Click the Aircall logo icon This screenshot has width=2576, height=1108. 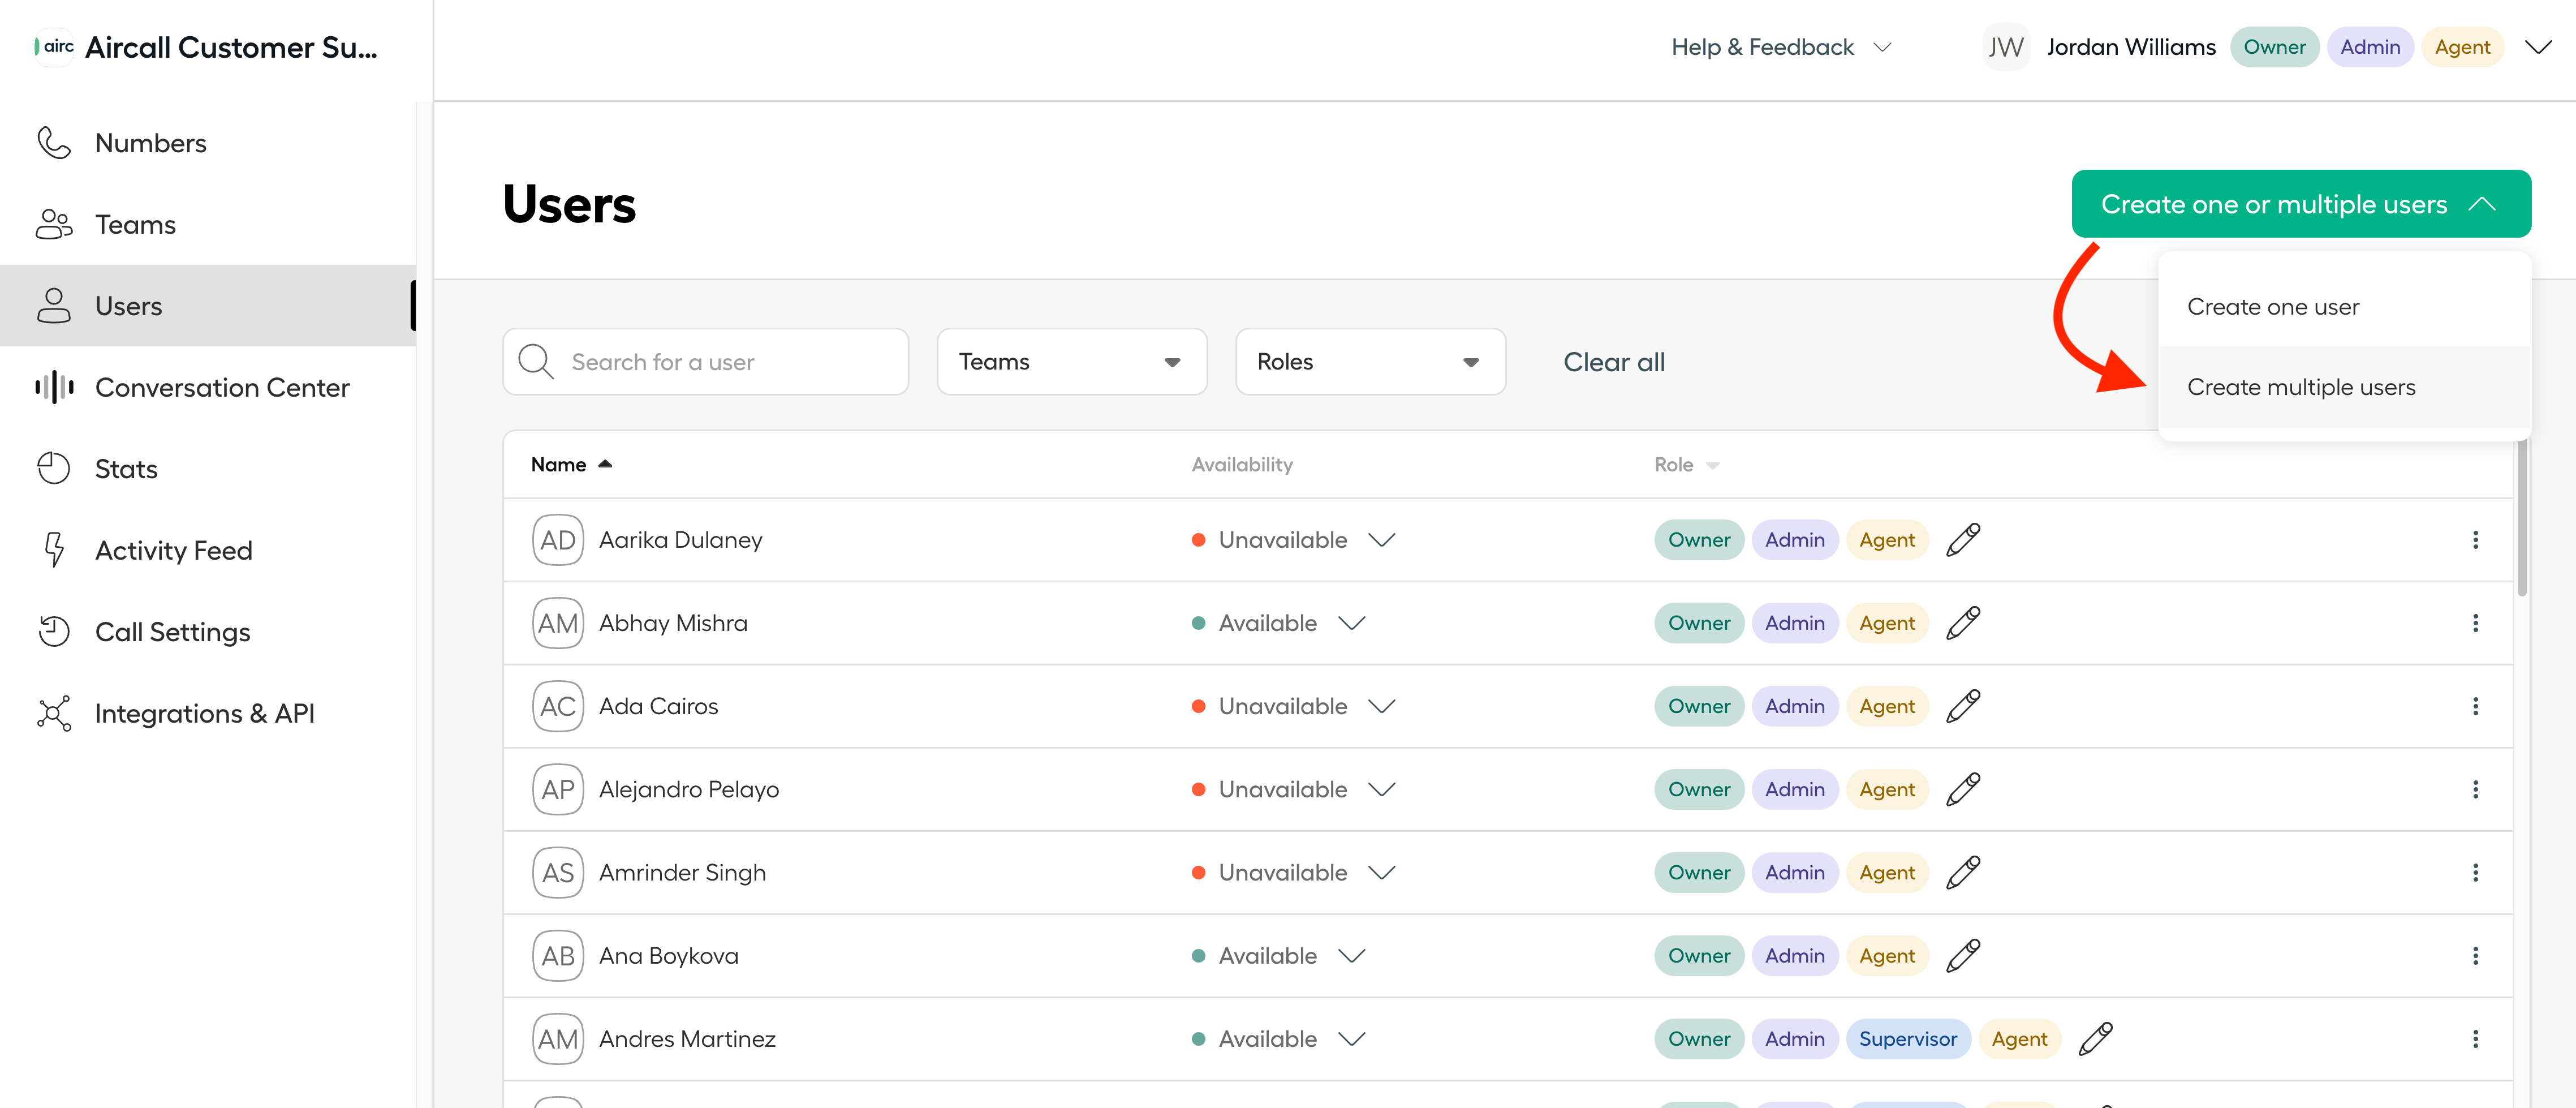pos(54,47)
